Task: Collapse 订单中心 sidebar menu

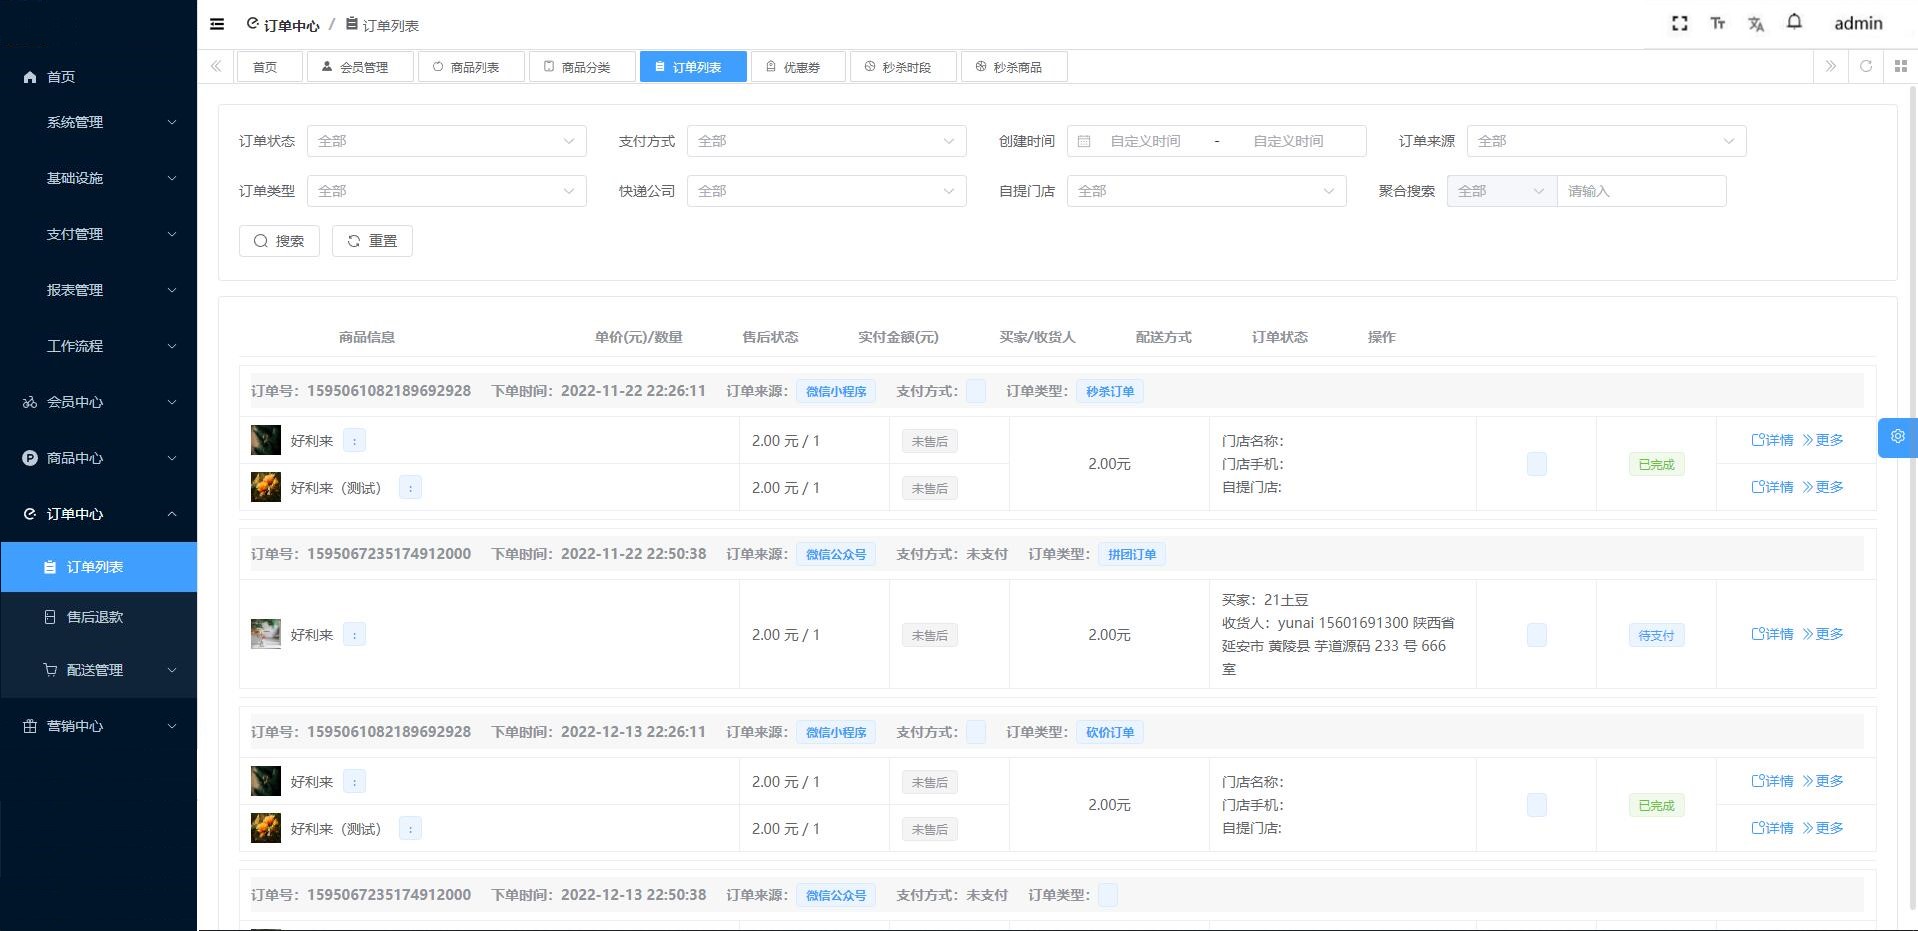Action: 98,514
